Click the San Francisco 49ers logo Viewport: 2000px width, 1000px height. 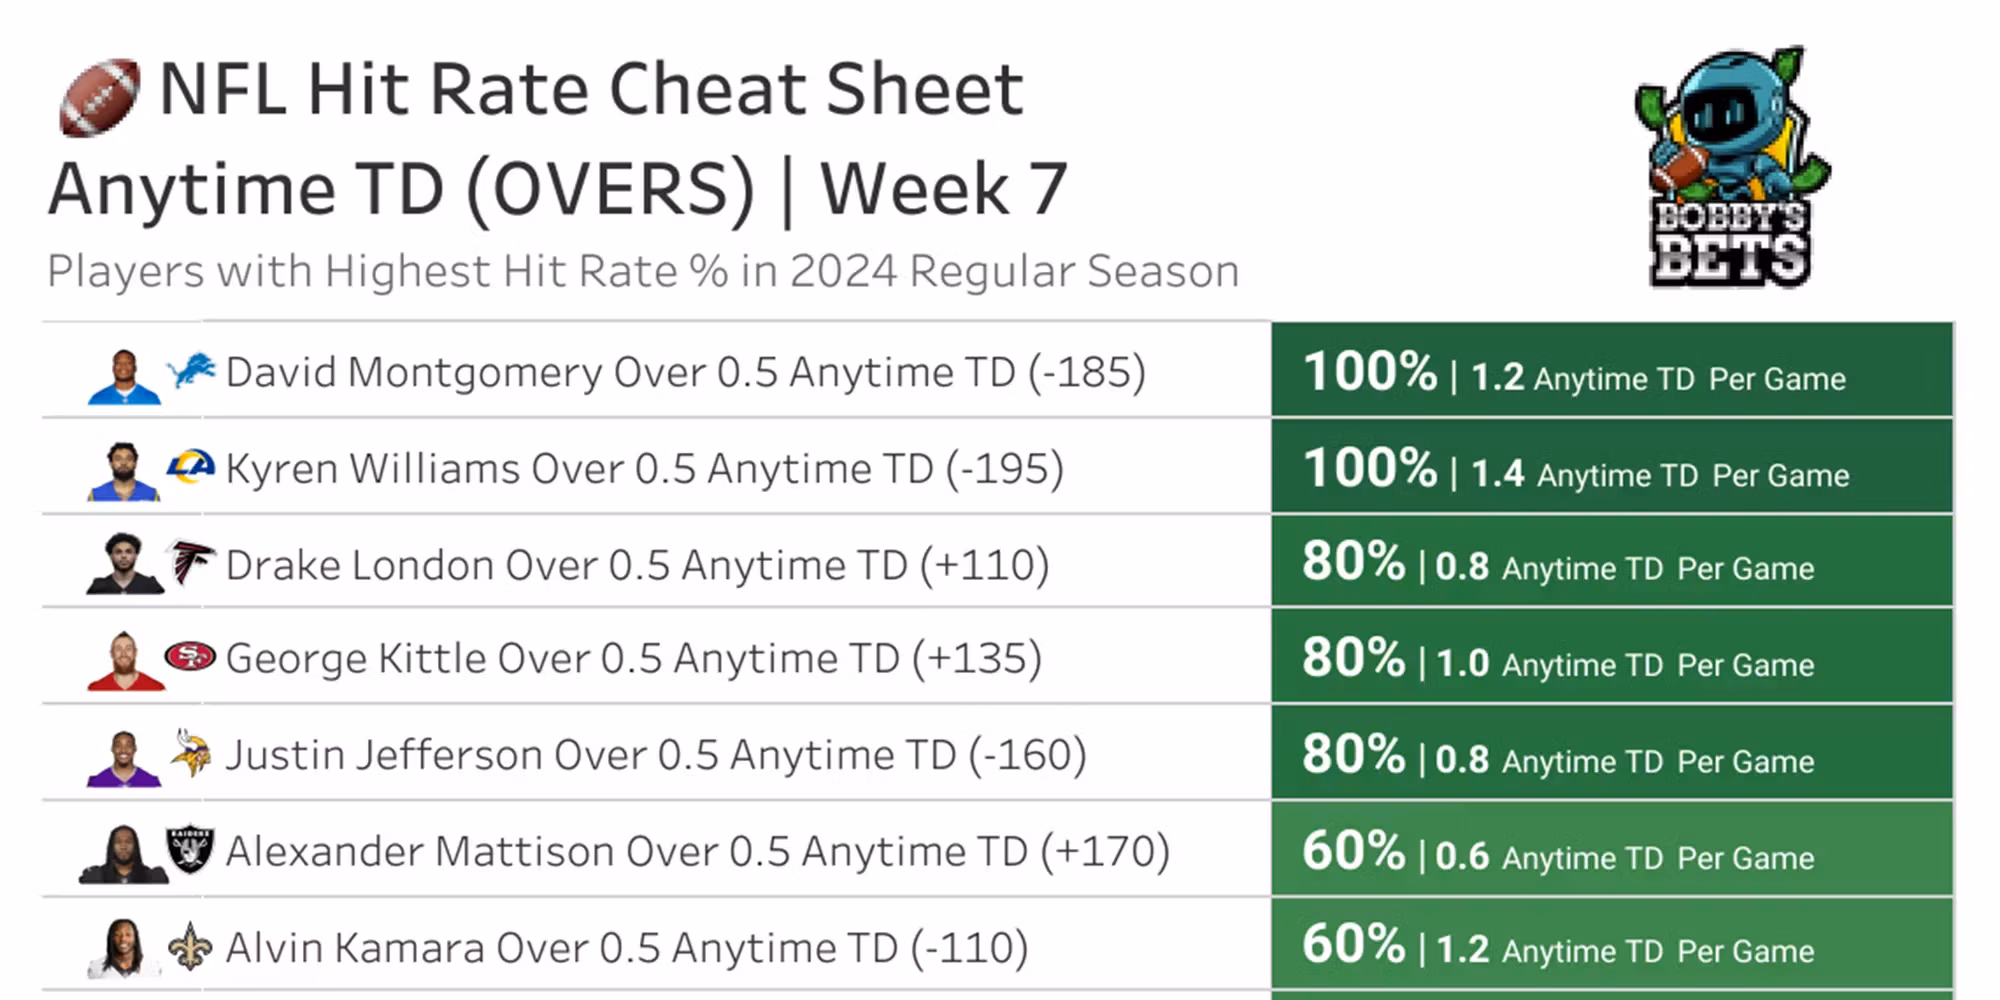190,657
